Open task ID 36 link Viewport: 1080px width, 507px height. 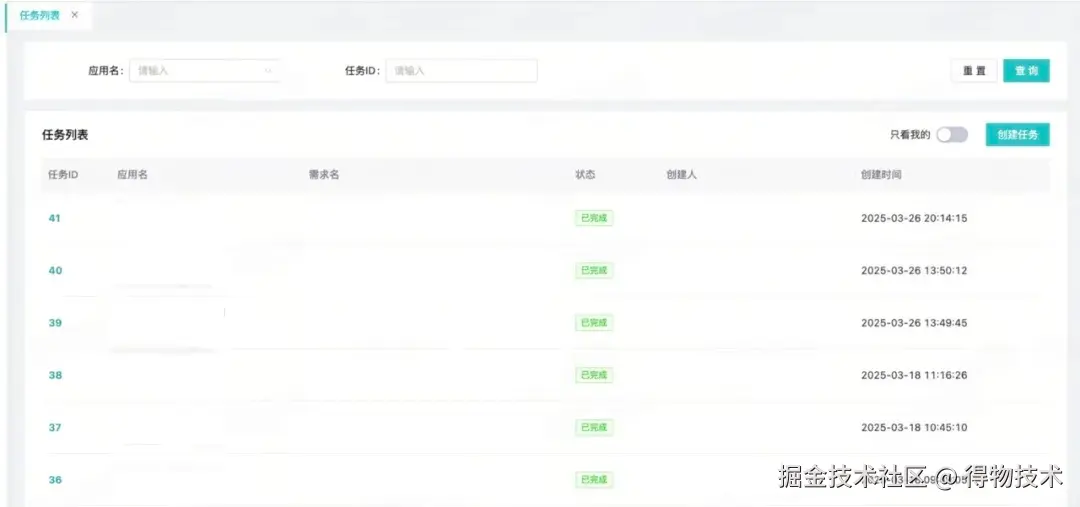pos(55,480)
